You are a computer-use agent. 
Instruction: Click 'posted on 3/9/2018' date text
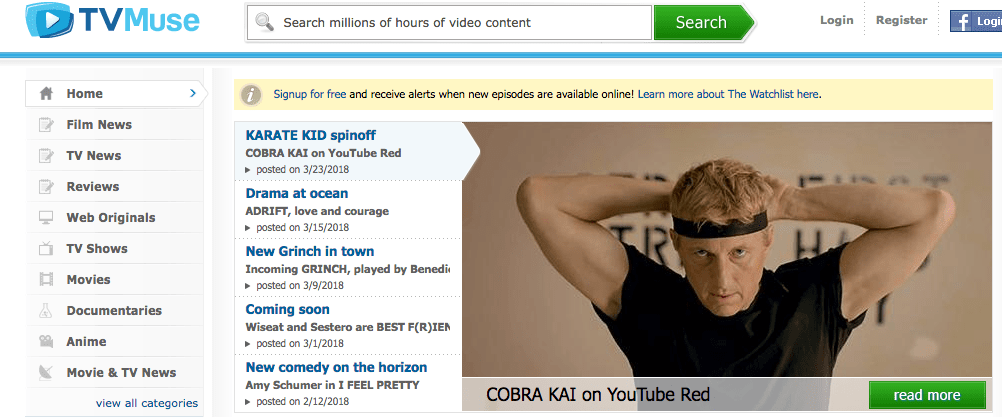(x=300, y=285)
